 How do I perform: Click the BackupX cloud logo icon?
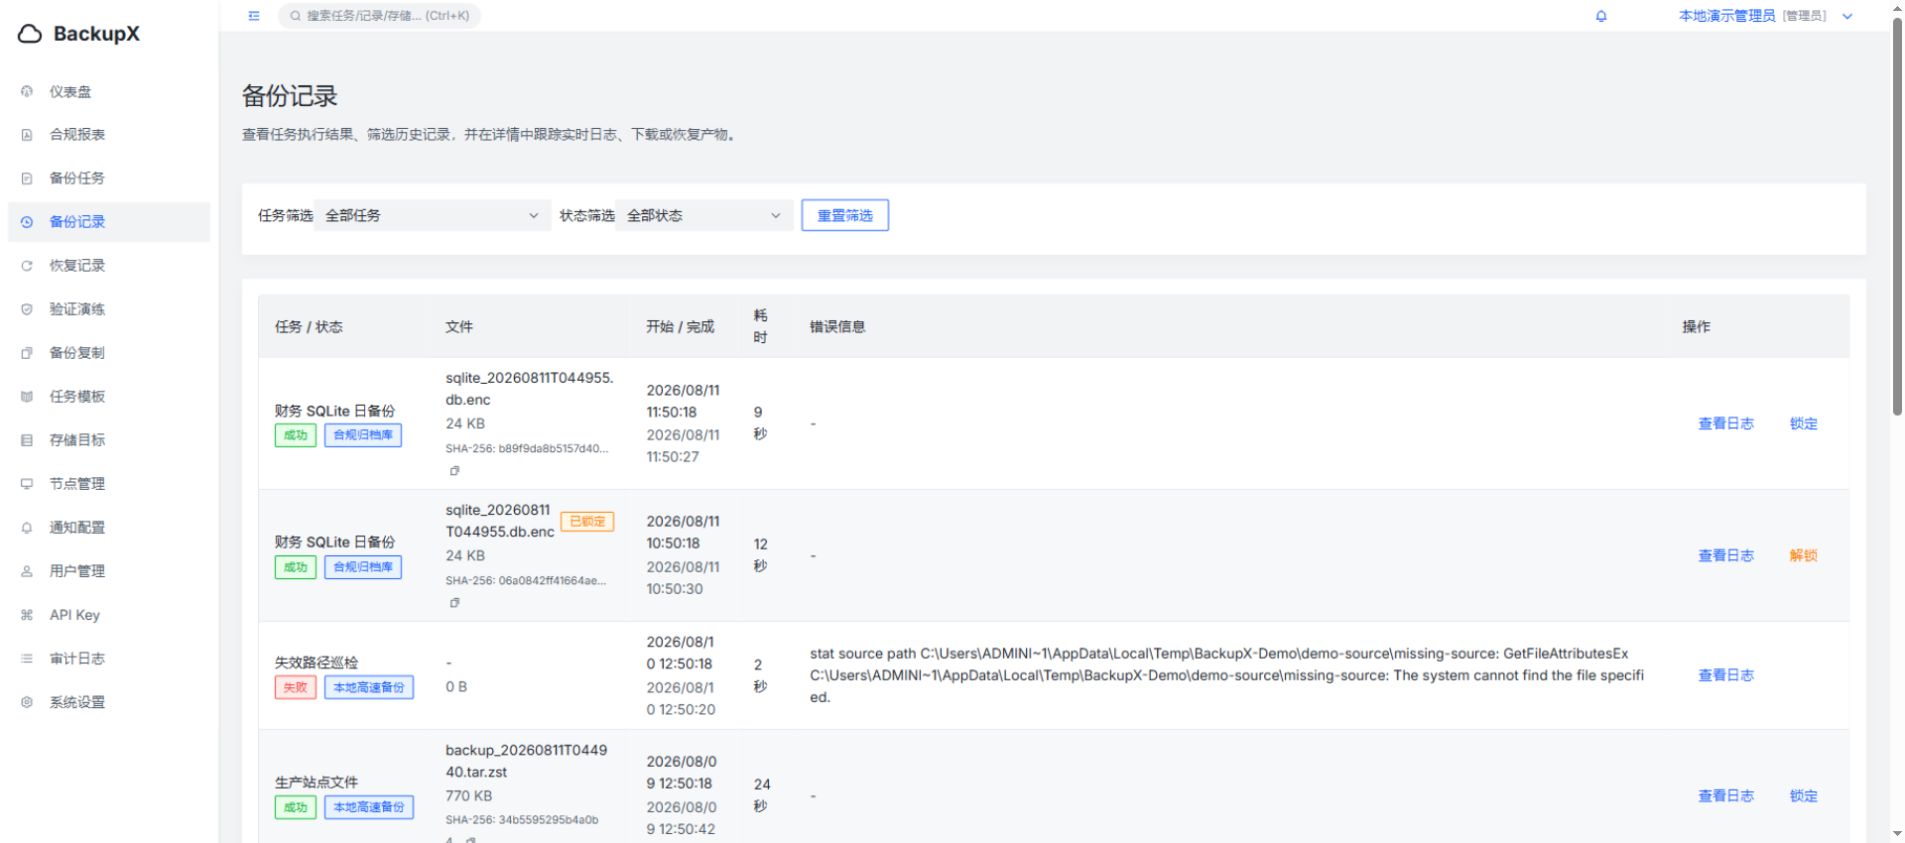30,34
